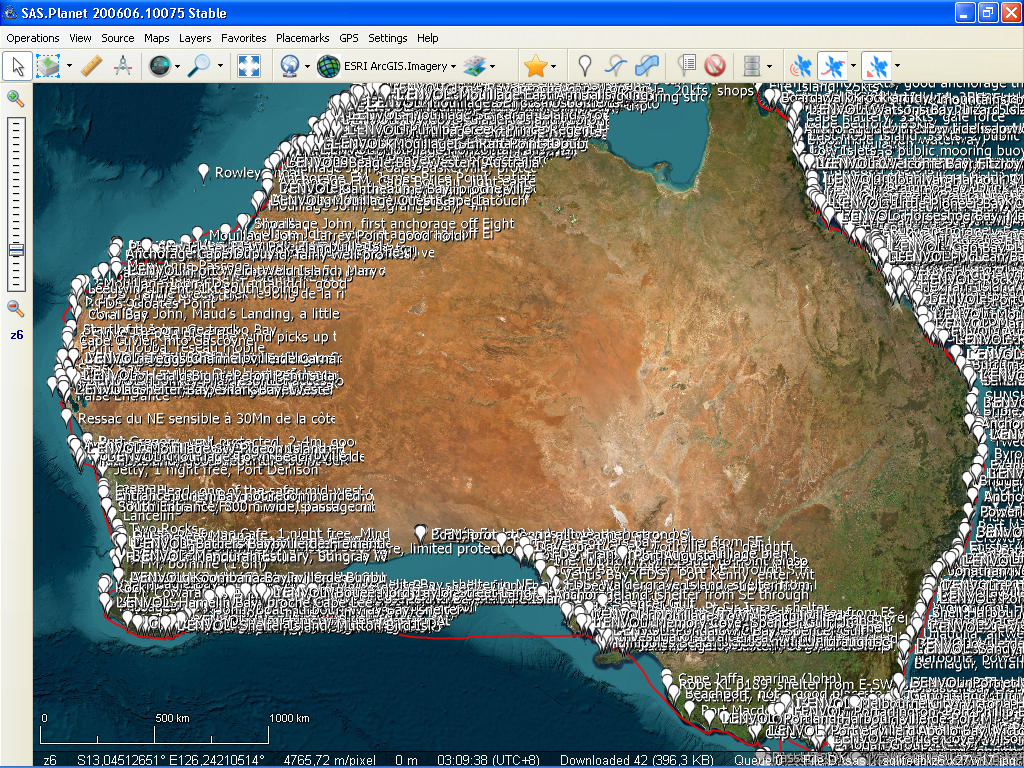The height and width of the screenshot is (768, 1024).
Task: Click the cache database server icon
Action: pyautogui.click(x=752, y=66)
